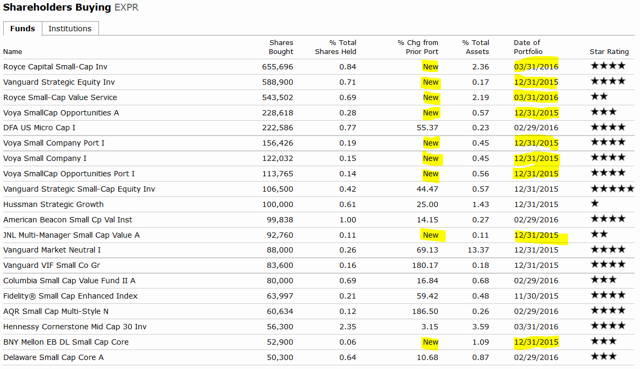Viewport: 640px width, 369px height.
Task: Select Voya SmallCap Opportunities A
Action: click(61, 113)
